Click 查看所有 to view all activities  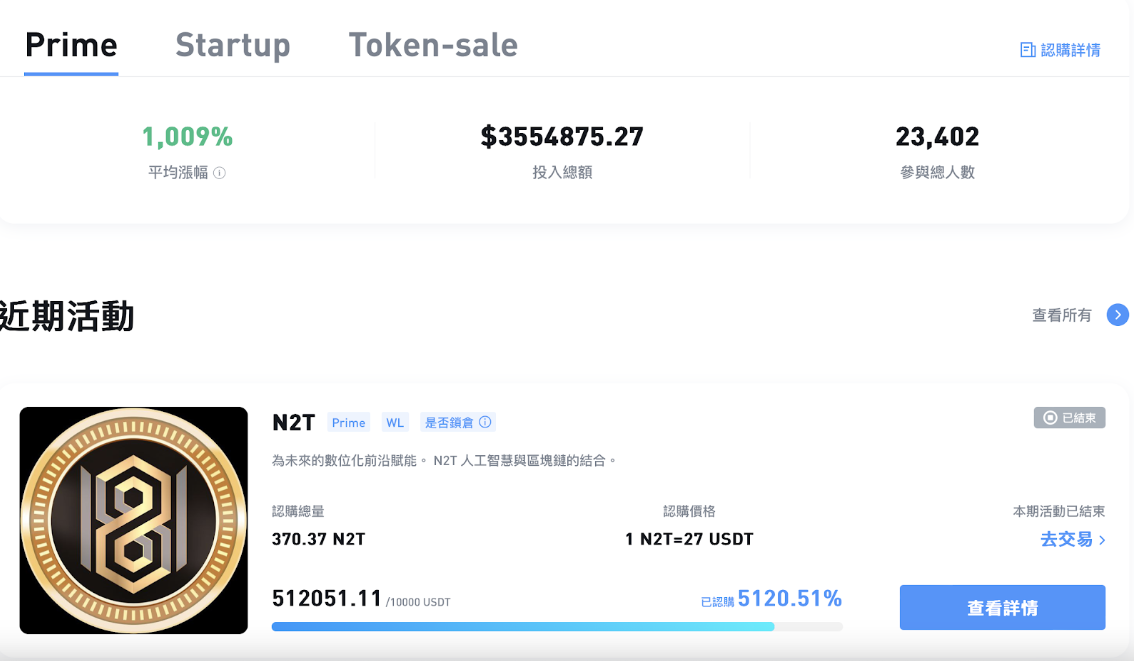point(1061,316)
